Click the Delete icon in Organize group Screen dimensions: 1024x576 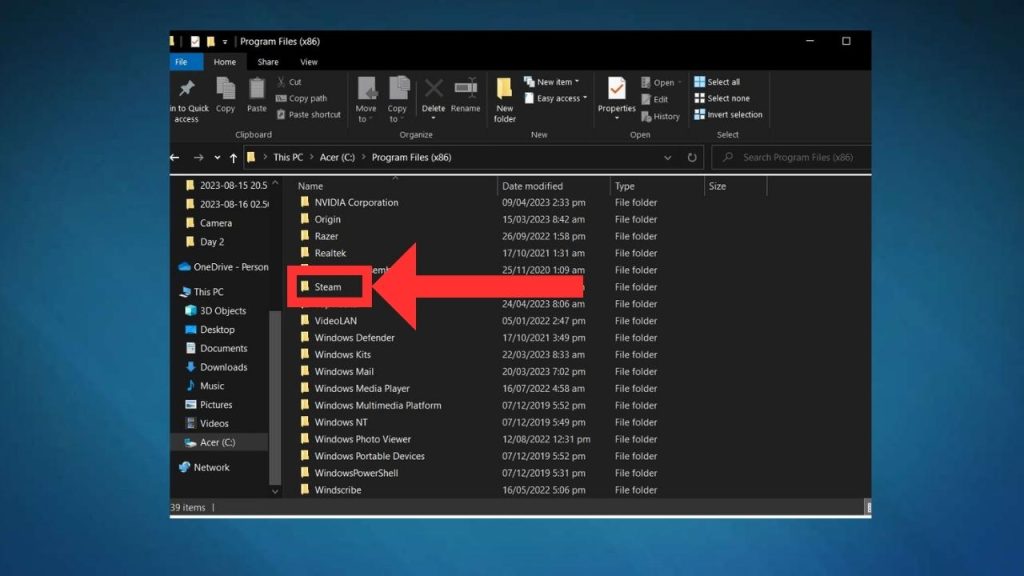pos(433,88)
